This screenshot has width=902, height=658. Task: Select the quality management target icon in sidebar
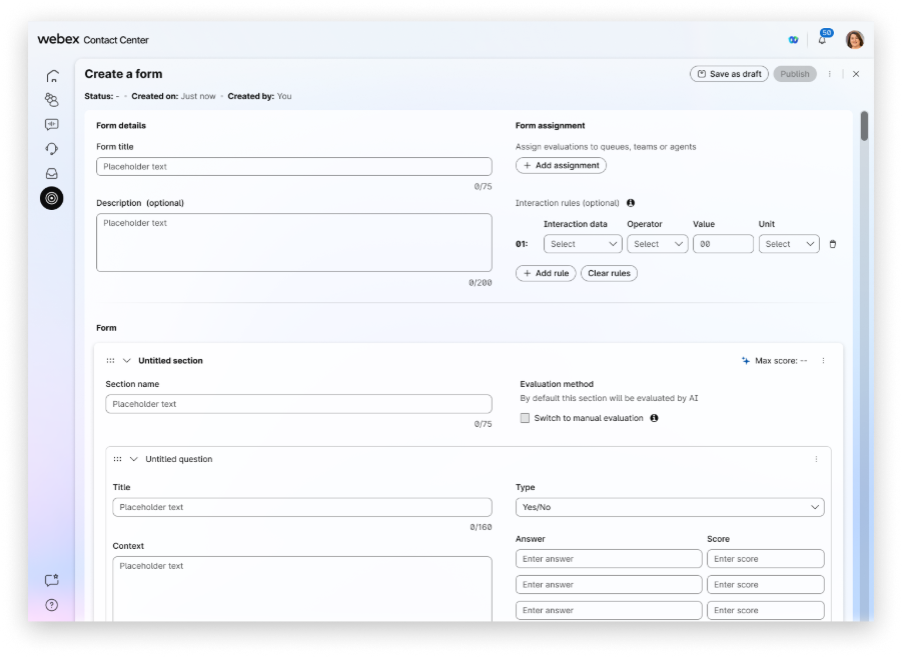pos(52,198)
